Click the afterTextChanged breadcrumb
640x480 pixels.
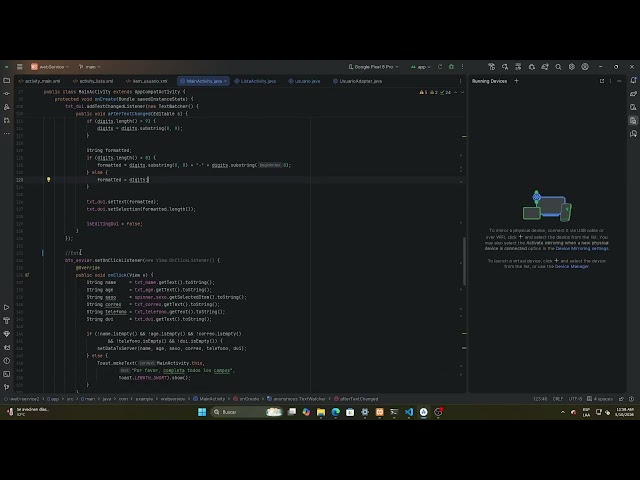(x=356, y=399)
